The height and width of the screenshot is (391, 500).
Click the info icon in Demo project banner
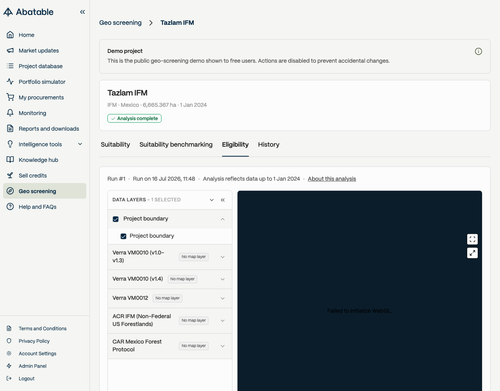click(x=478, y=51)
